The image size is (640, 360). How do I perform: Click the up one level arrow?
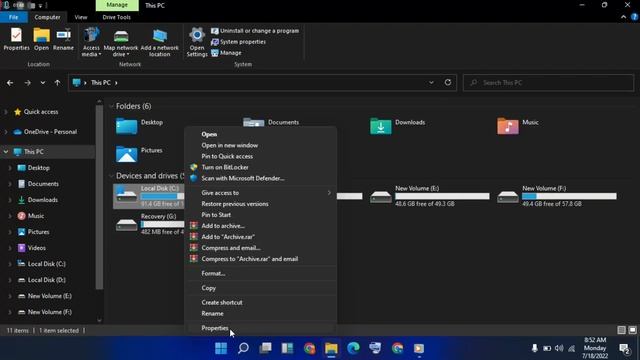click(x=57, y=83)
